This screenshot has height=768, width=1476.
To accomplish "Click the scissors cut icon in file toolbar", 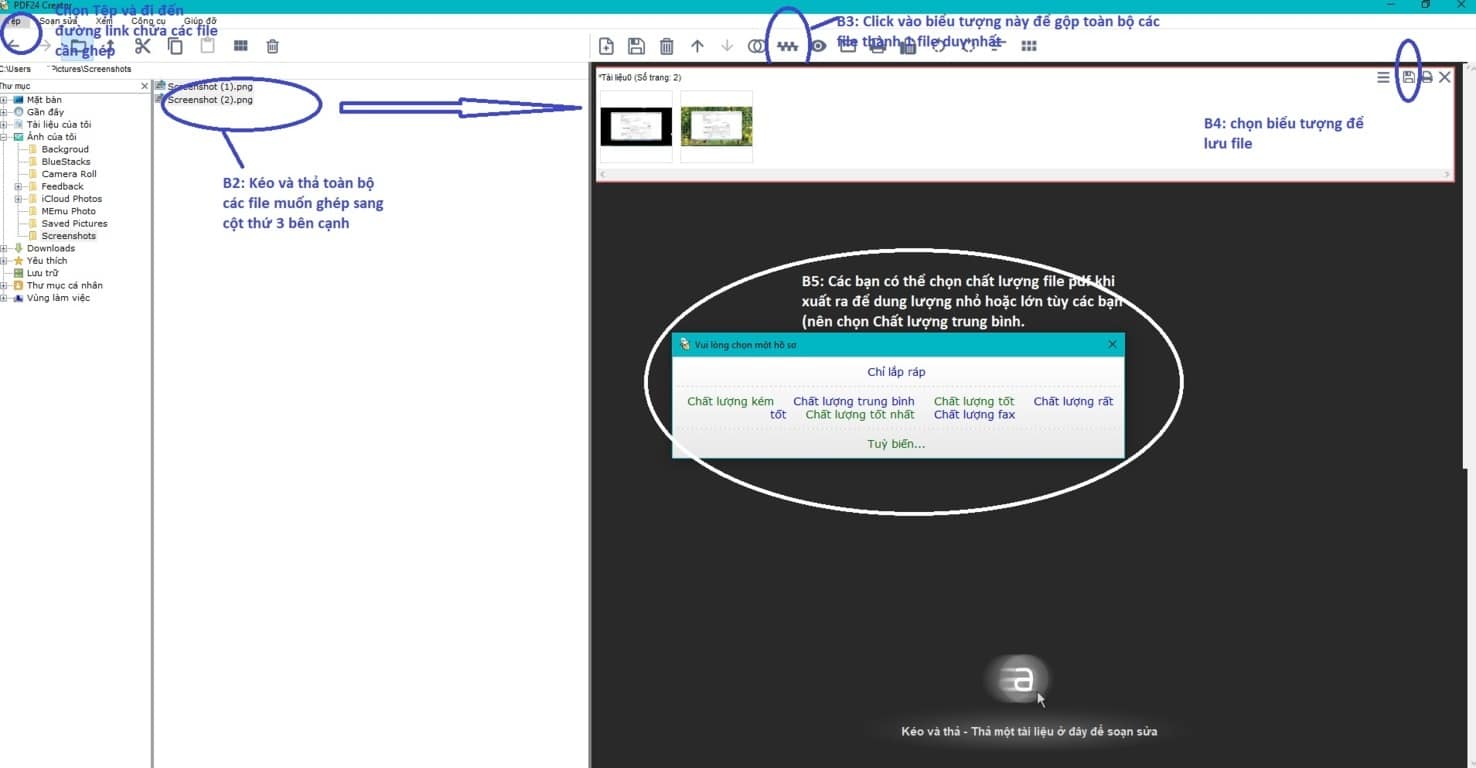I will pyautogui.click(x=143, y=46).
